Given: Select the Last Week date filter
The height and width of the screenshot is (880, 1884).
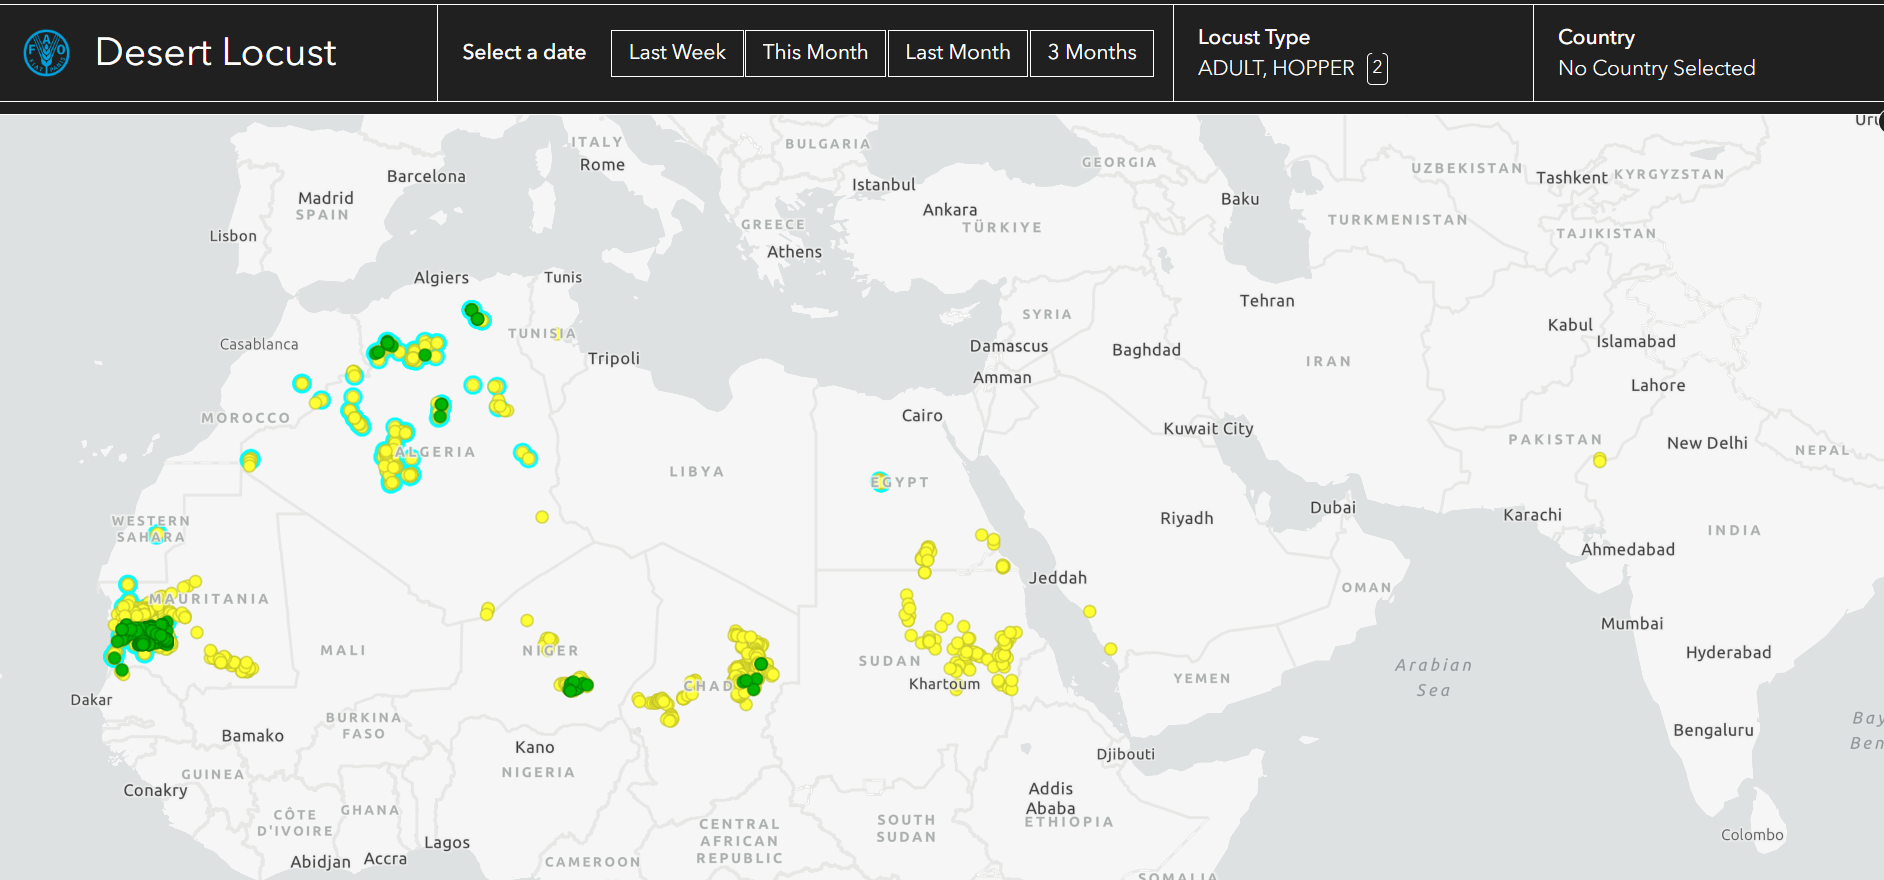Looking at the screenshot, I should tap(677, 53).
